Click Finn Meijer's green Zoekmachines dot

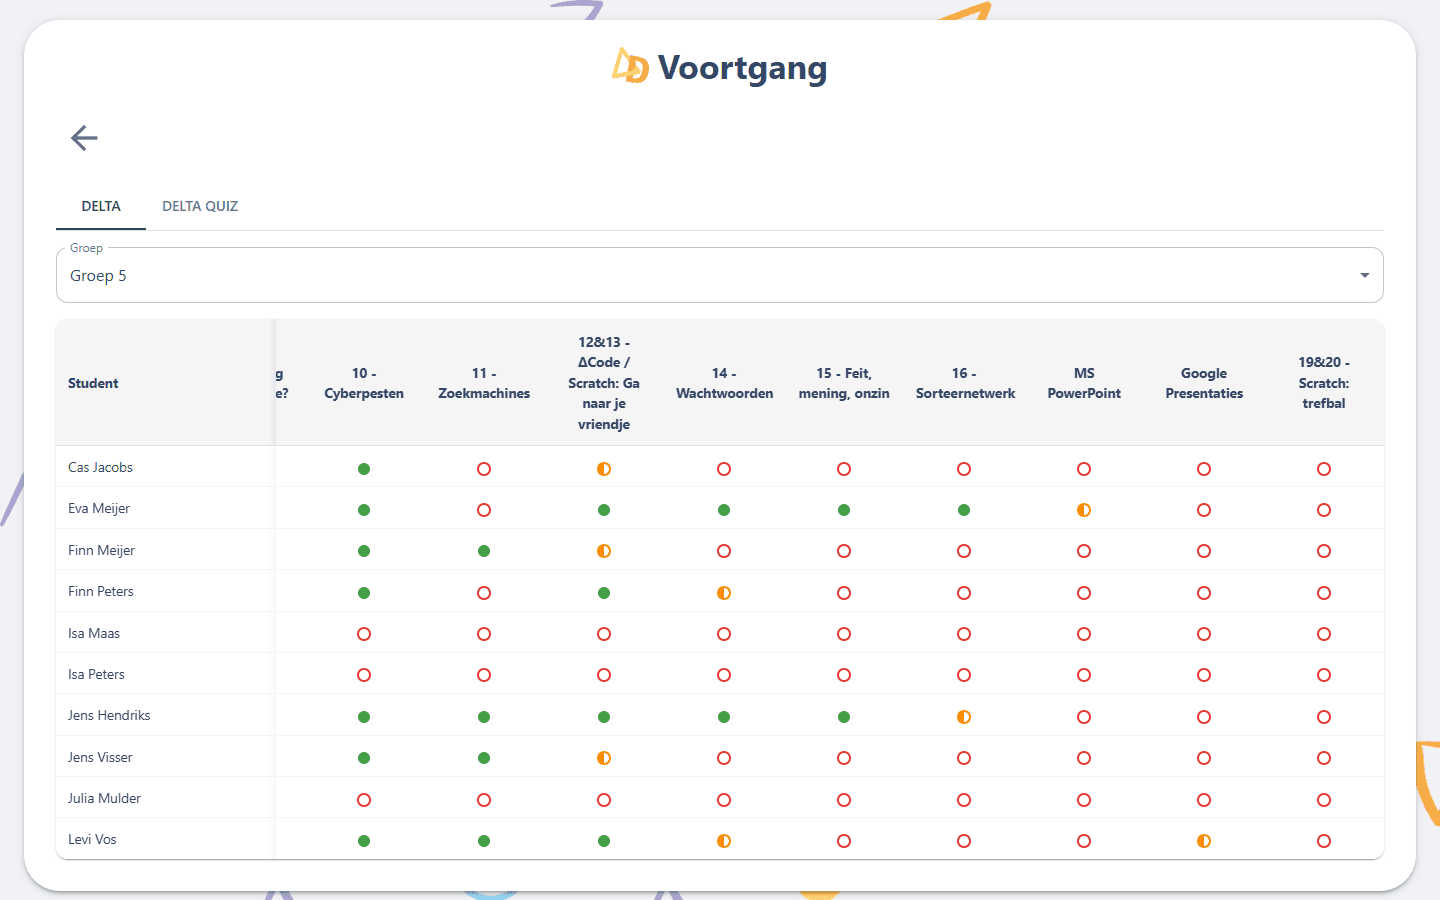point(484,551)
